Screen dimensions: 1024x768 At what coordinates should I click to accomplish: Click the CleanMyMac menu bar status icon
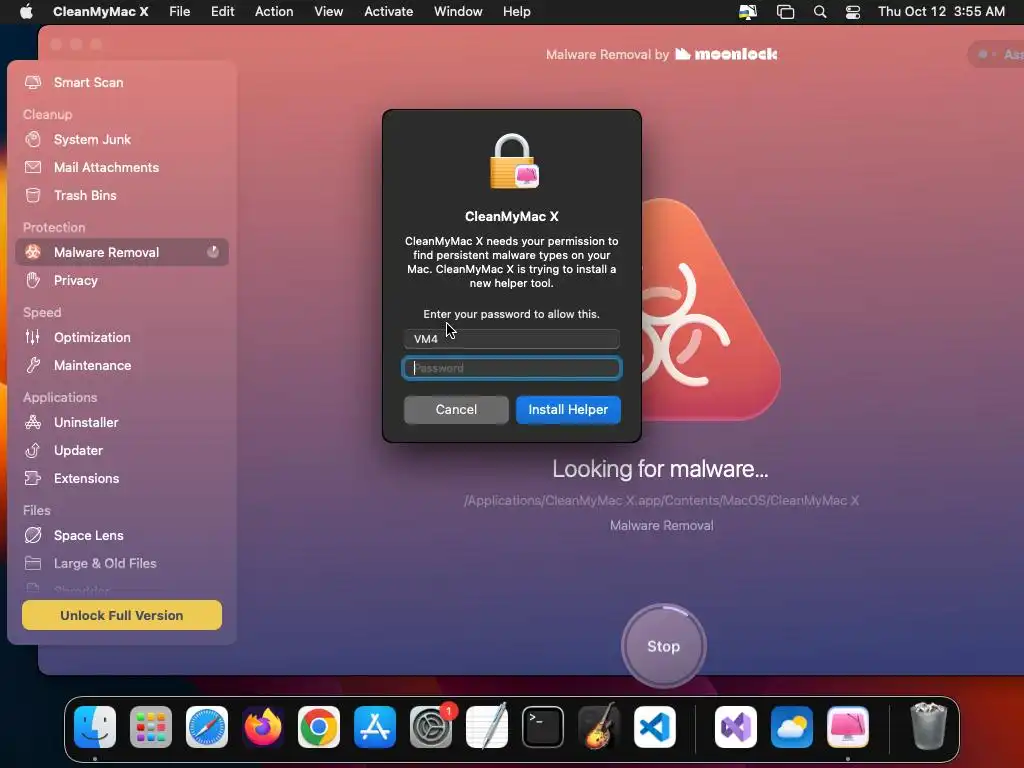click(748, 12)
